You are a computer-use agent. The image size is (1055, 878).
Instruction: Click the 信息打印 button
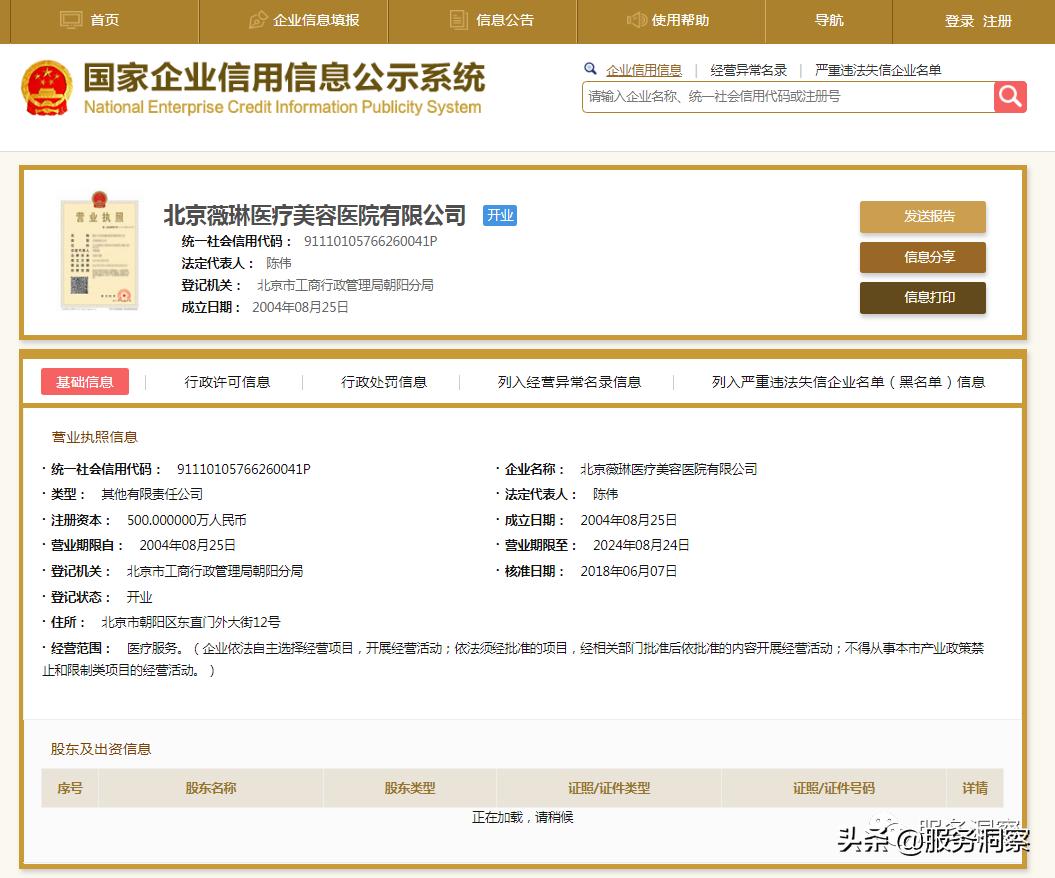click(x=922, y=297)
